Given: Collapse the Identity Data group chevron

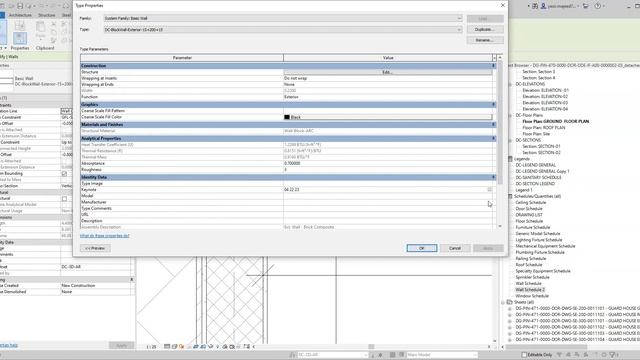Looking at the screenshot, I should pyautogui.click(x=493, y=177).
